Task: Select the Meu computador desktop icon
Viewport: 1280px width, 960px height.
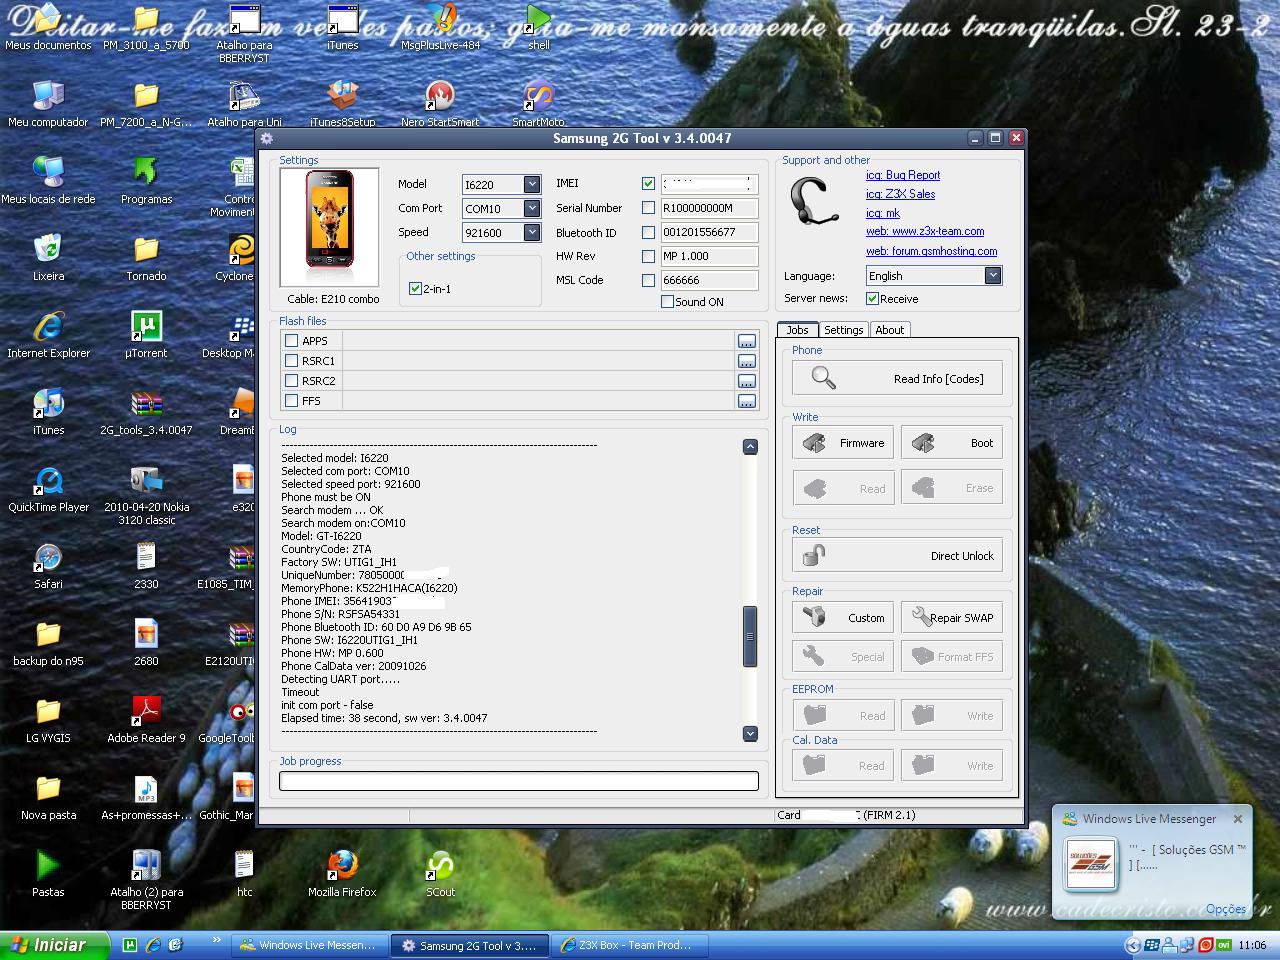Action: (x=48, y=104)
